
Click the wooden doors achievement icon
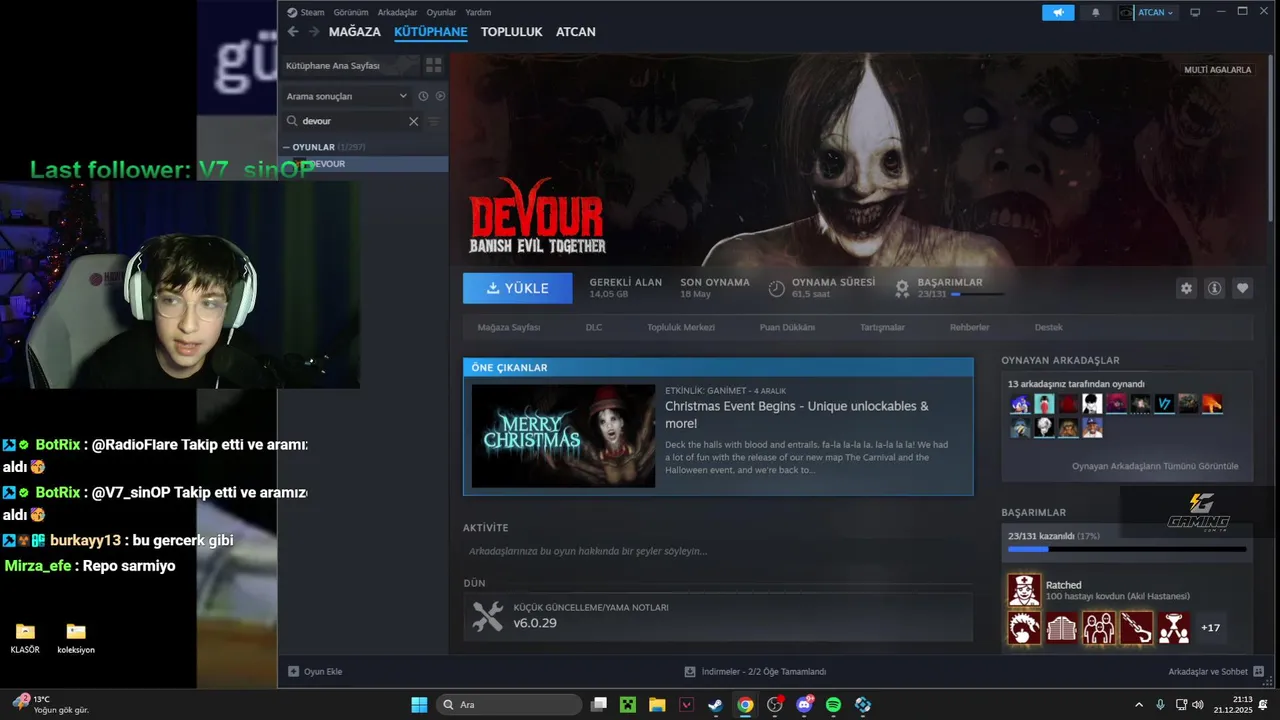(1062, 628)
